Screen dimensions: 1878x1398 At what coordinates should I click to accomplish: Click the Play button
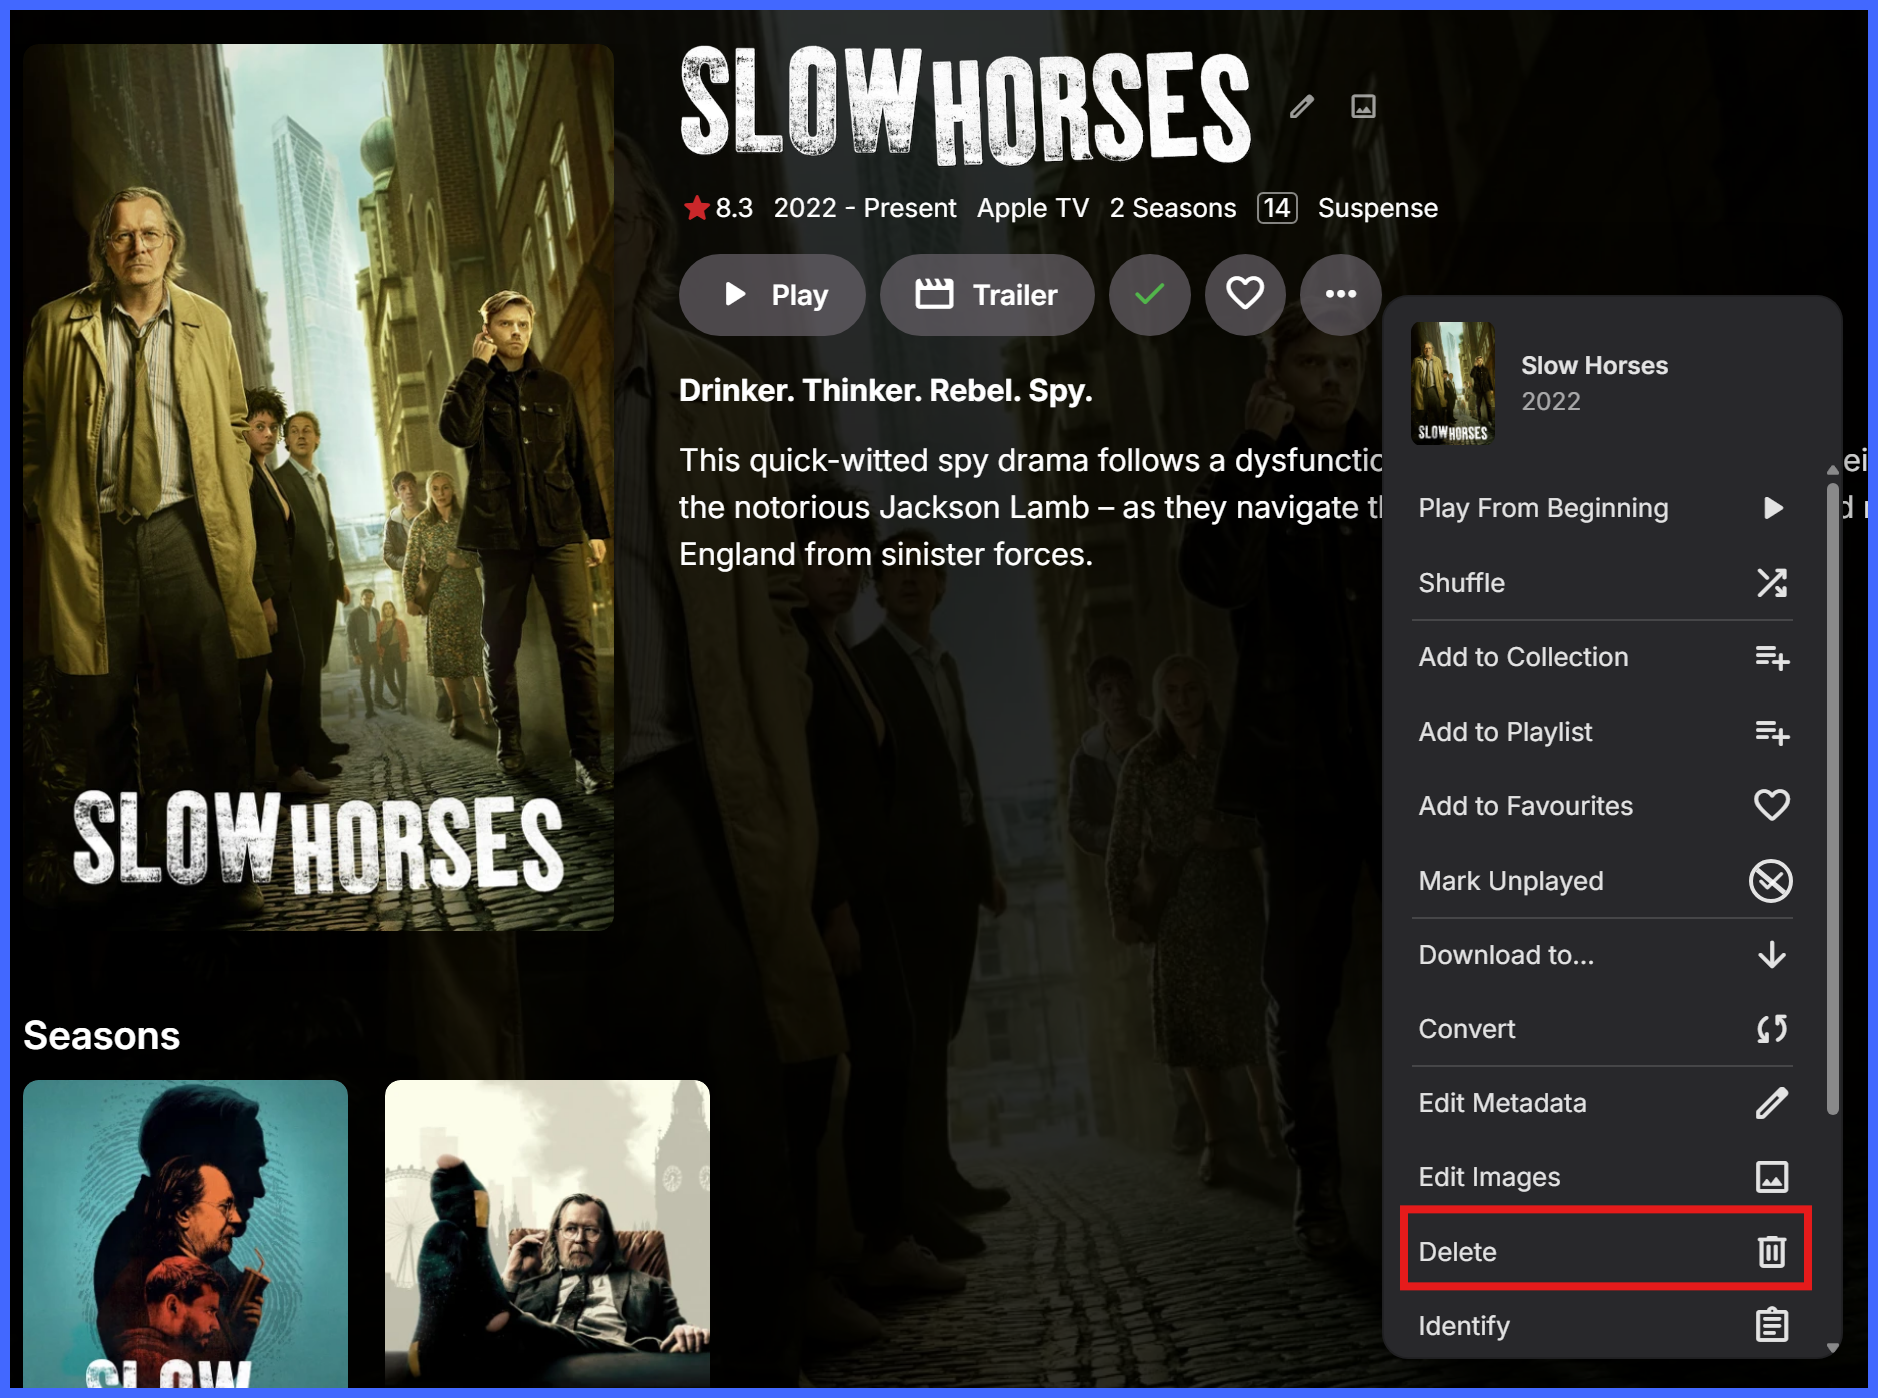tap(772, 295)
